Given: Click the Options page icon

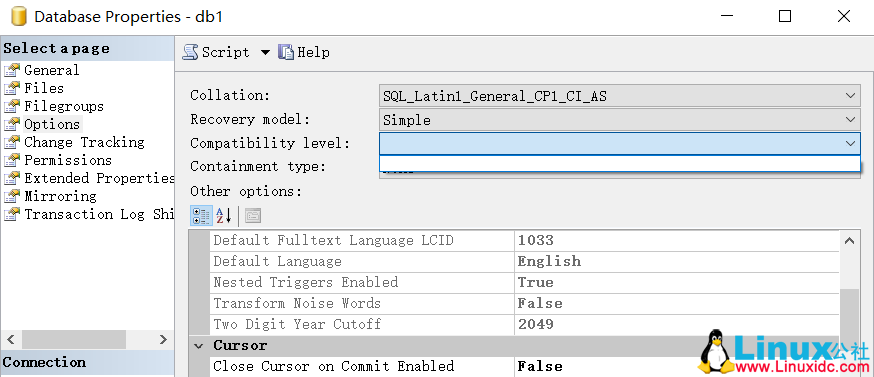Looking at the screenshot, I should pos(12,124).
